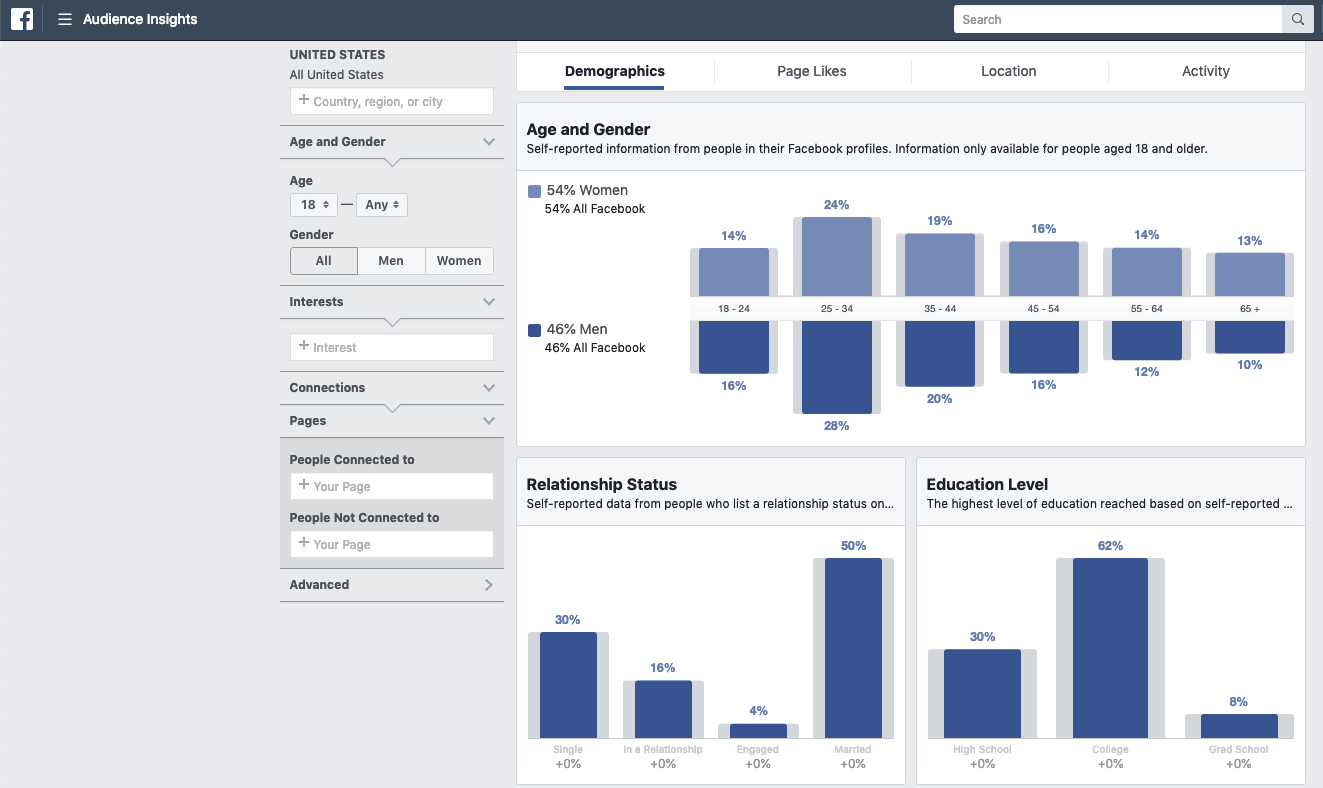Viewport: 1323px width, 788px height.
Task: Click the 54% Women legend swatch
Action: (x=534, y=190)
